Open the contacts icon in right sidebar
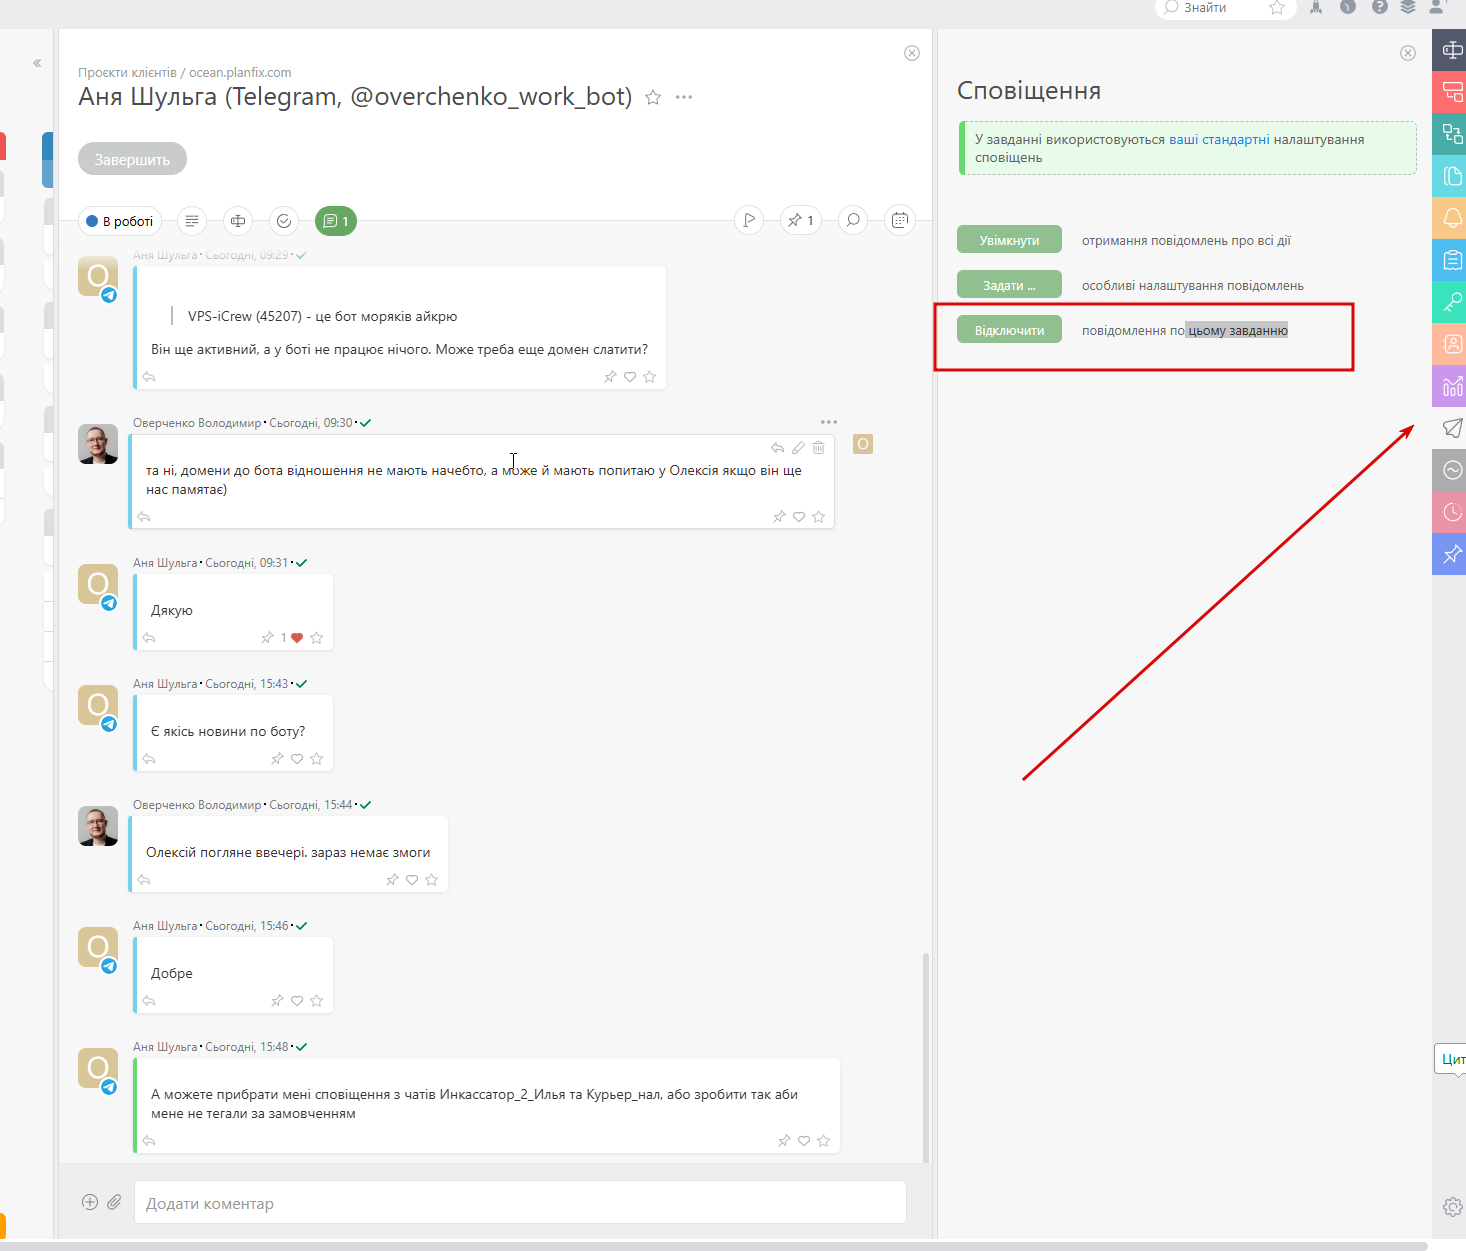The image size is (1466, 1251). click(1451, 344)
